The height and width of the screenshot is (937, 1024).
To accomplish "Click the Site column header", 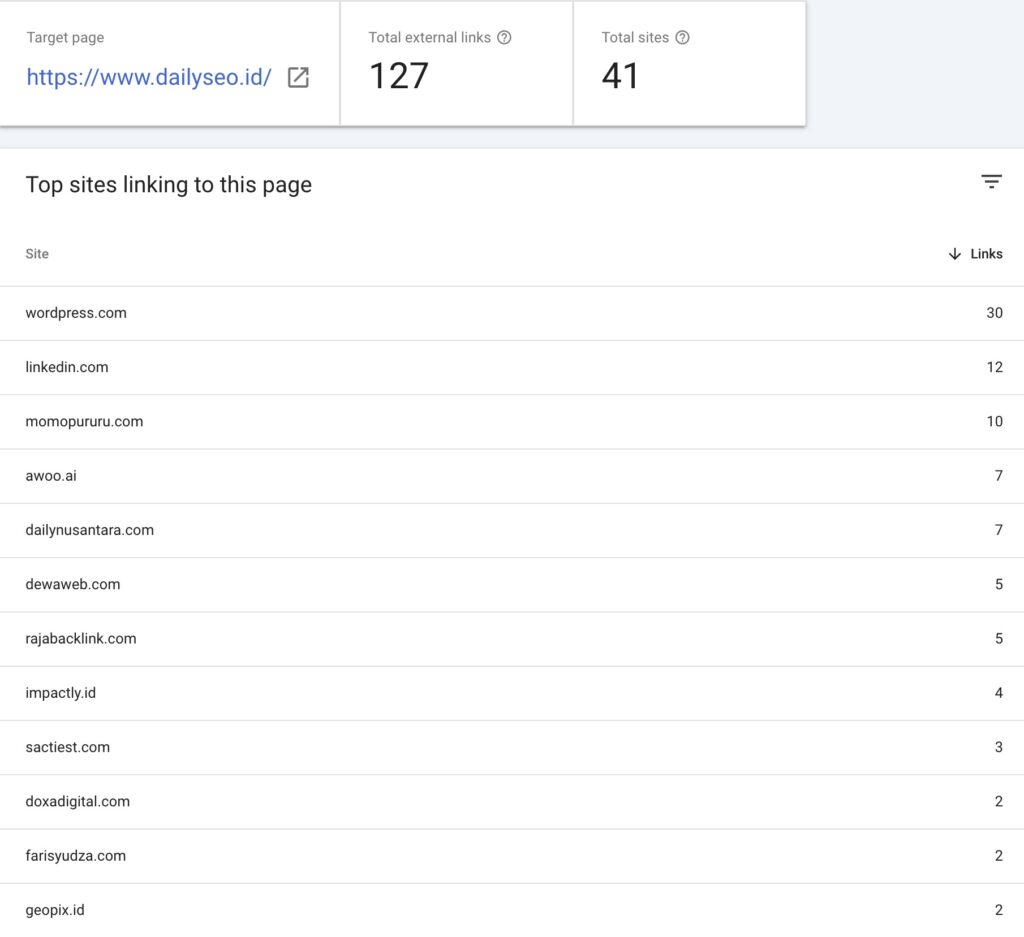I will click(37, 254).
